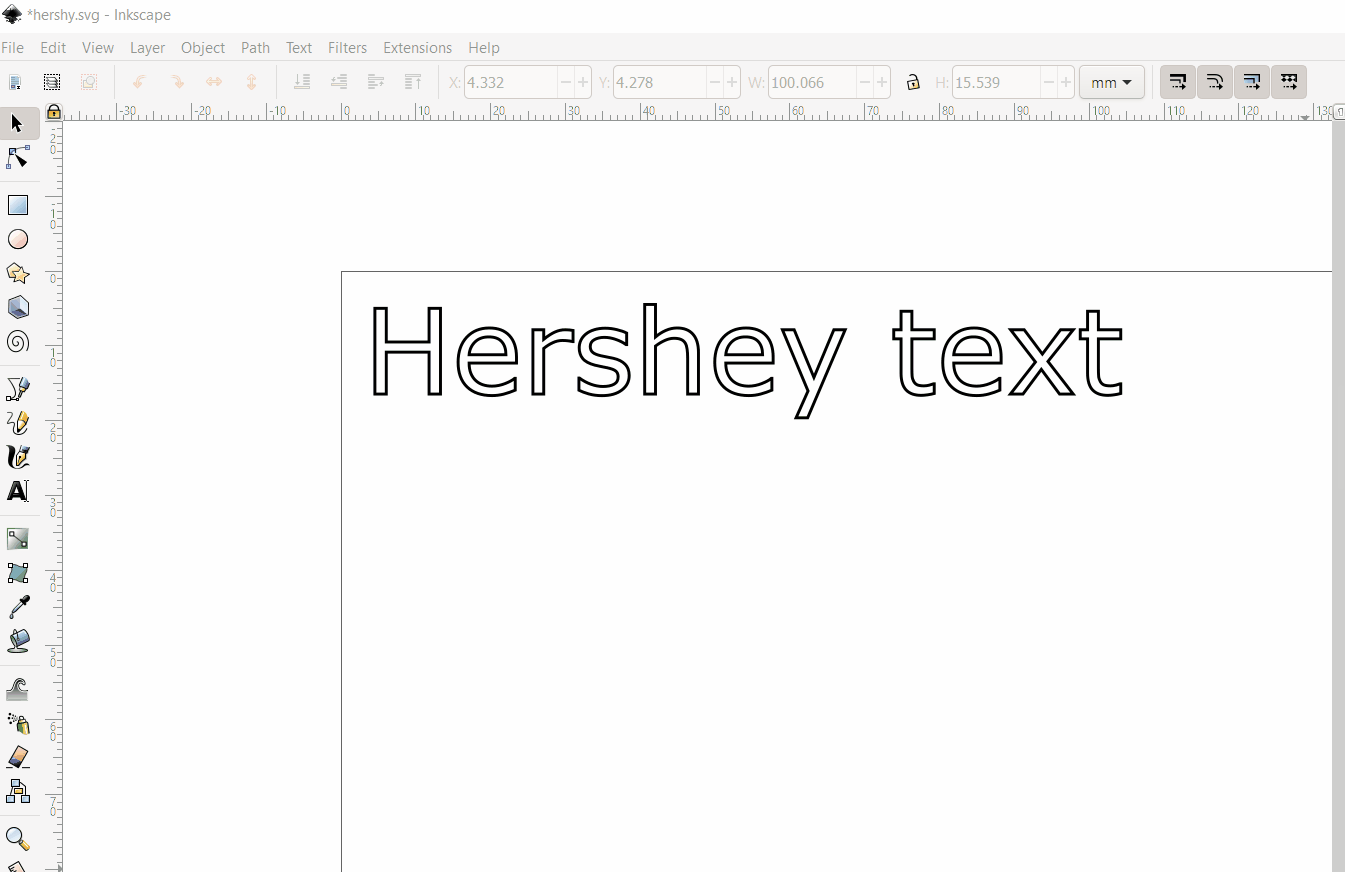Click the vertical scrollbar at right edge
1345x872 pixels.
pos(1338,495)
